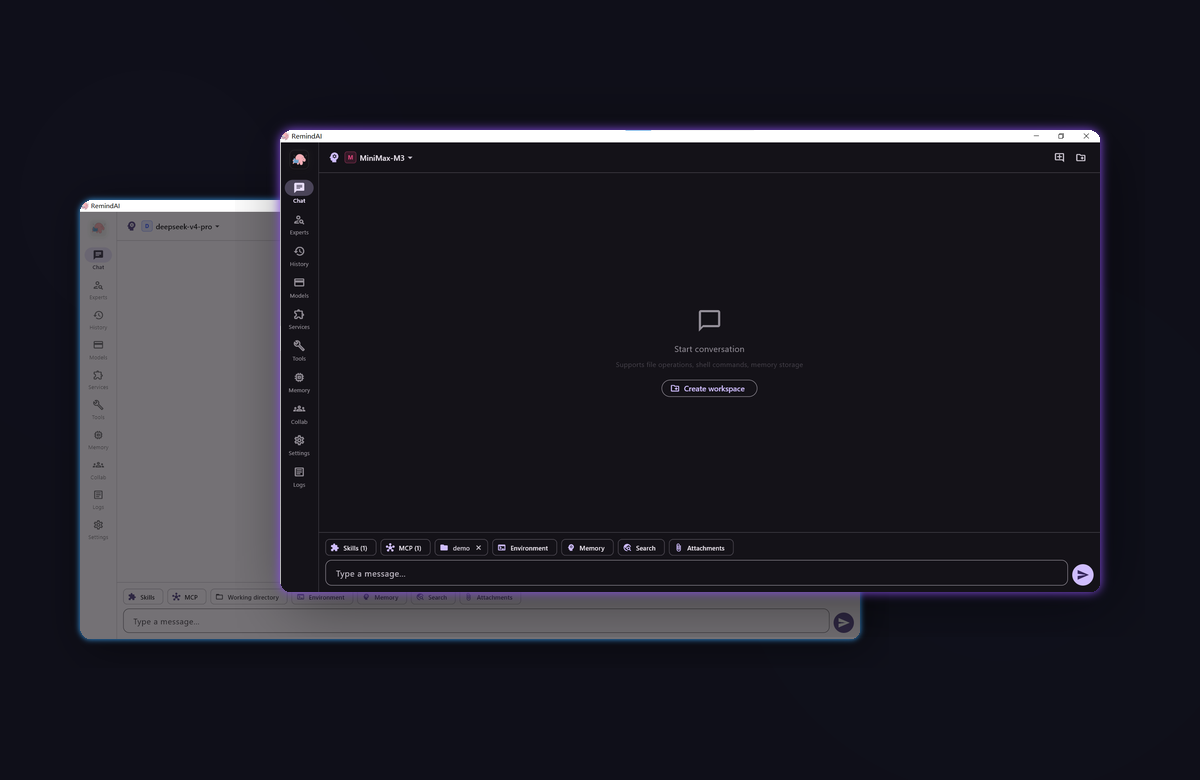Open the Logs sidebar section

point(299,476)
